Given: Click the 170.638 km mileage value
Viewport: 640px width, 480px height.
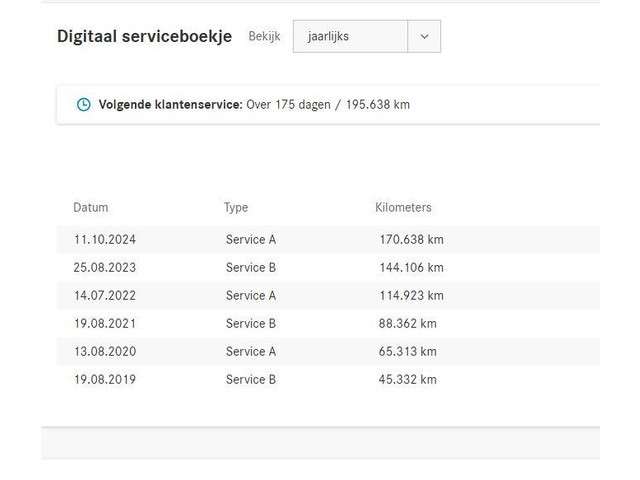Looking at the screenshot, I should click(x=411, y=240).
